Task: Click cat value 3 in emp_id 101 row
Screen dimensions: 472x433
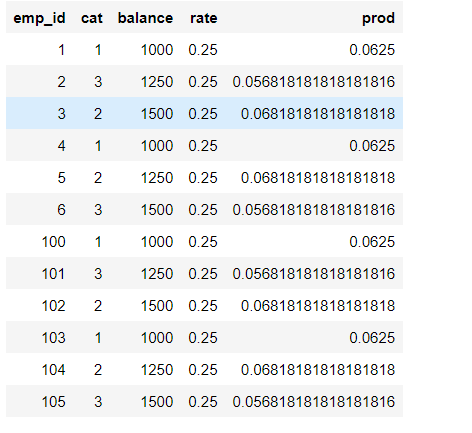Action: (x=98, y=274)
